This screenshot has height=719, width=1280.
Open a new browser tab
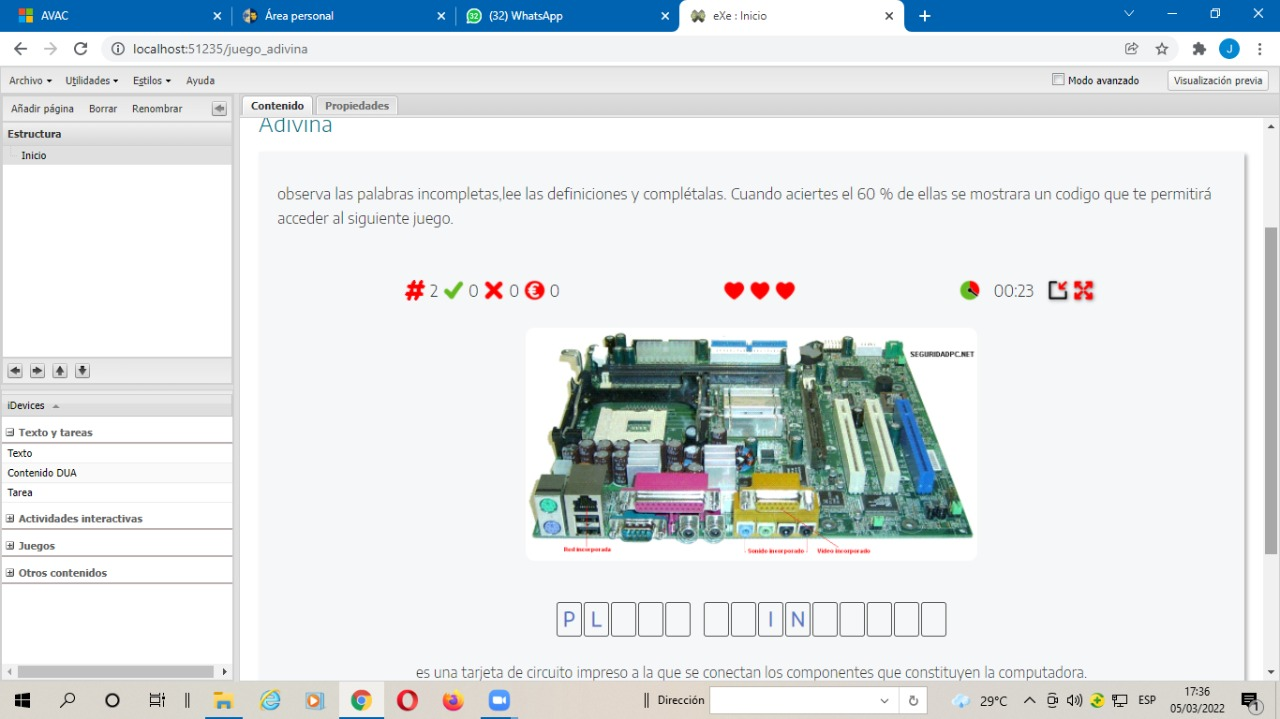click(925, 16)
